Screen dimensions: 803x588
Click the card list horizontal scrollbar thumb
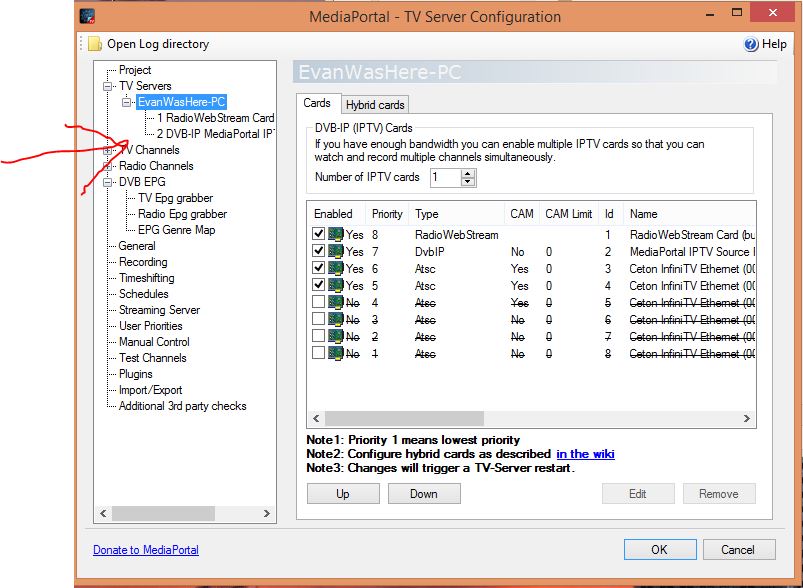(404, 418)
